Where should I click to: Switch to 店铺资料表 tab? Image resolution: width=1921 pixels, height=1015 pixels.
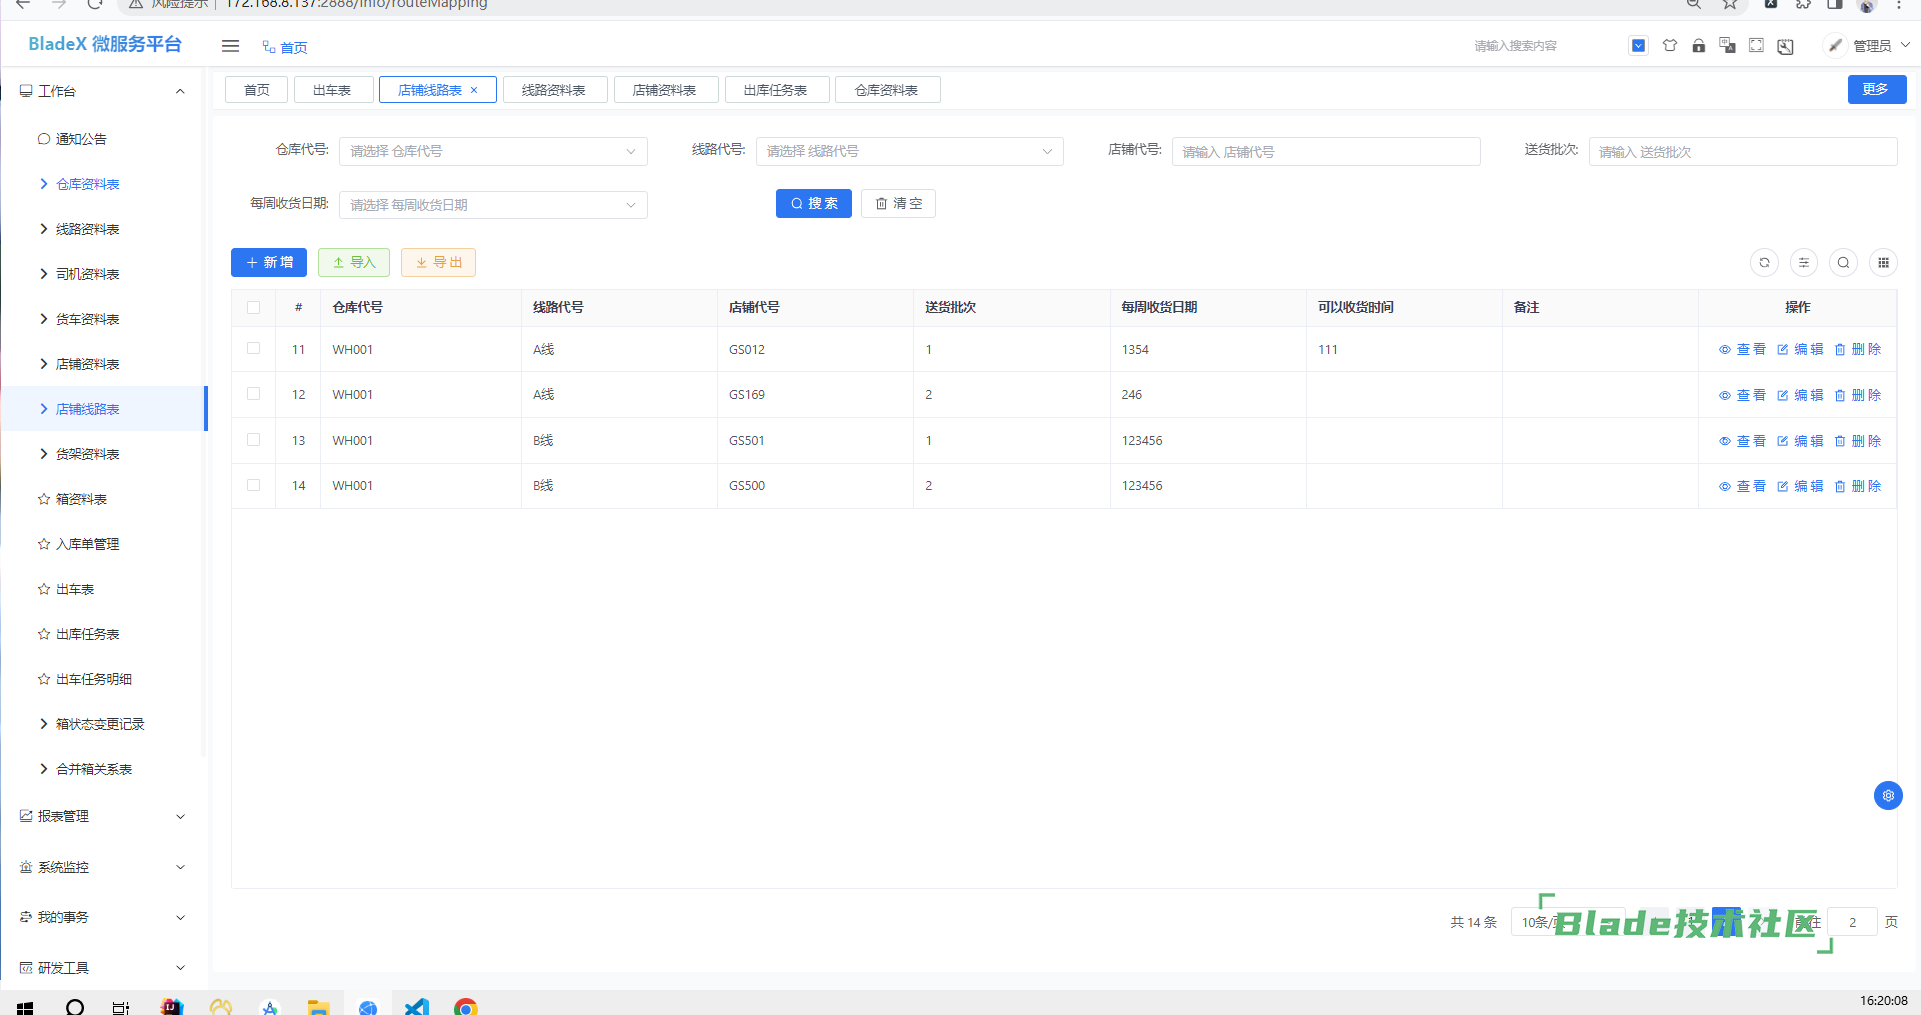[665, 90]
